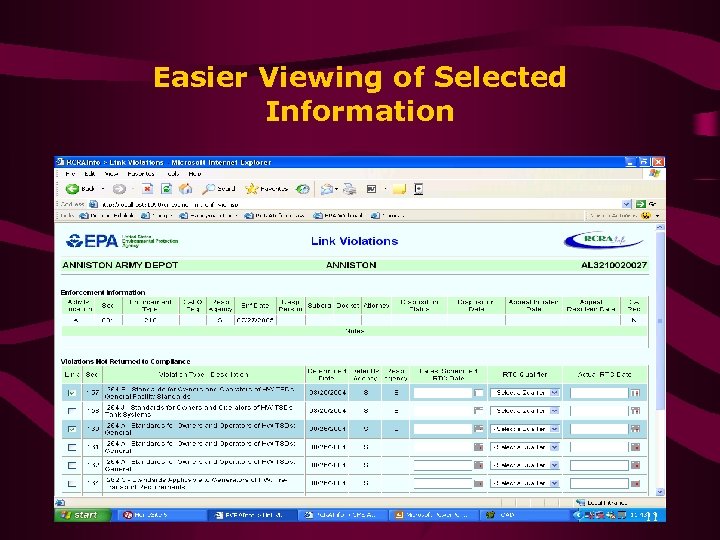Open Actual RTC calendar in Facility Standards row
720x540 pixels.
[x=635, y=393]
